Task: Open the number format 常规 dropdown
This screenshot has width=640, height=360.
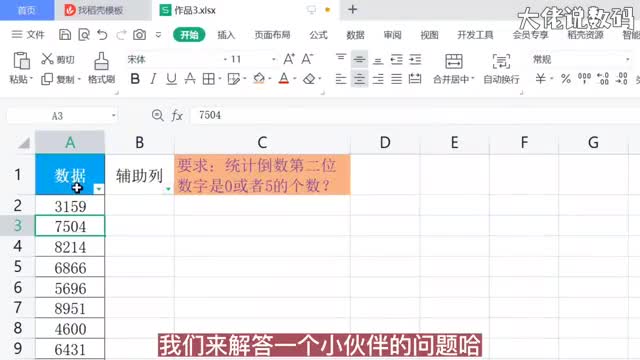Action: click(x=628, y=60)
